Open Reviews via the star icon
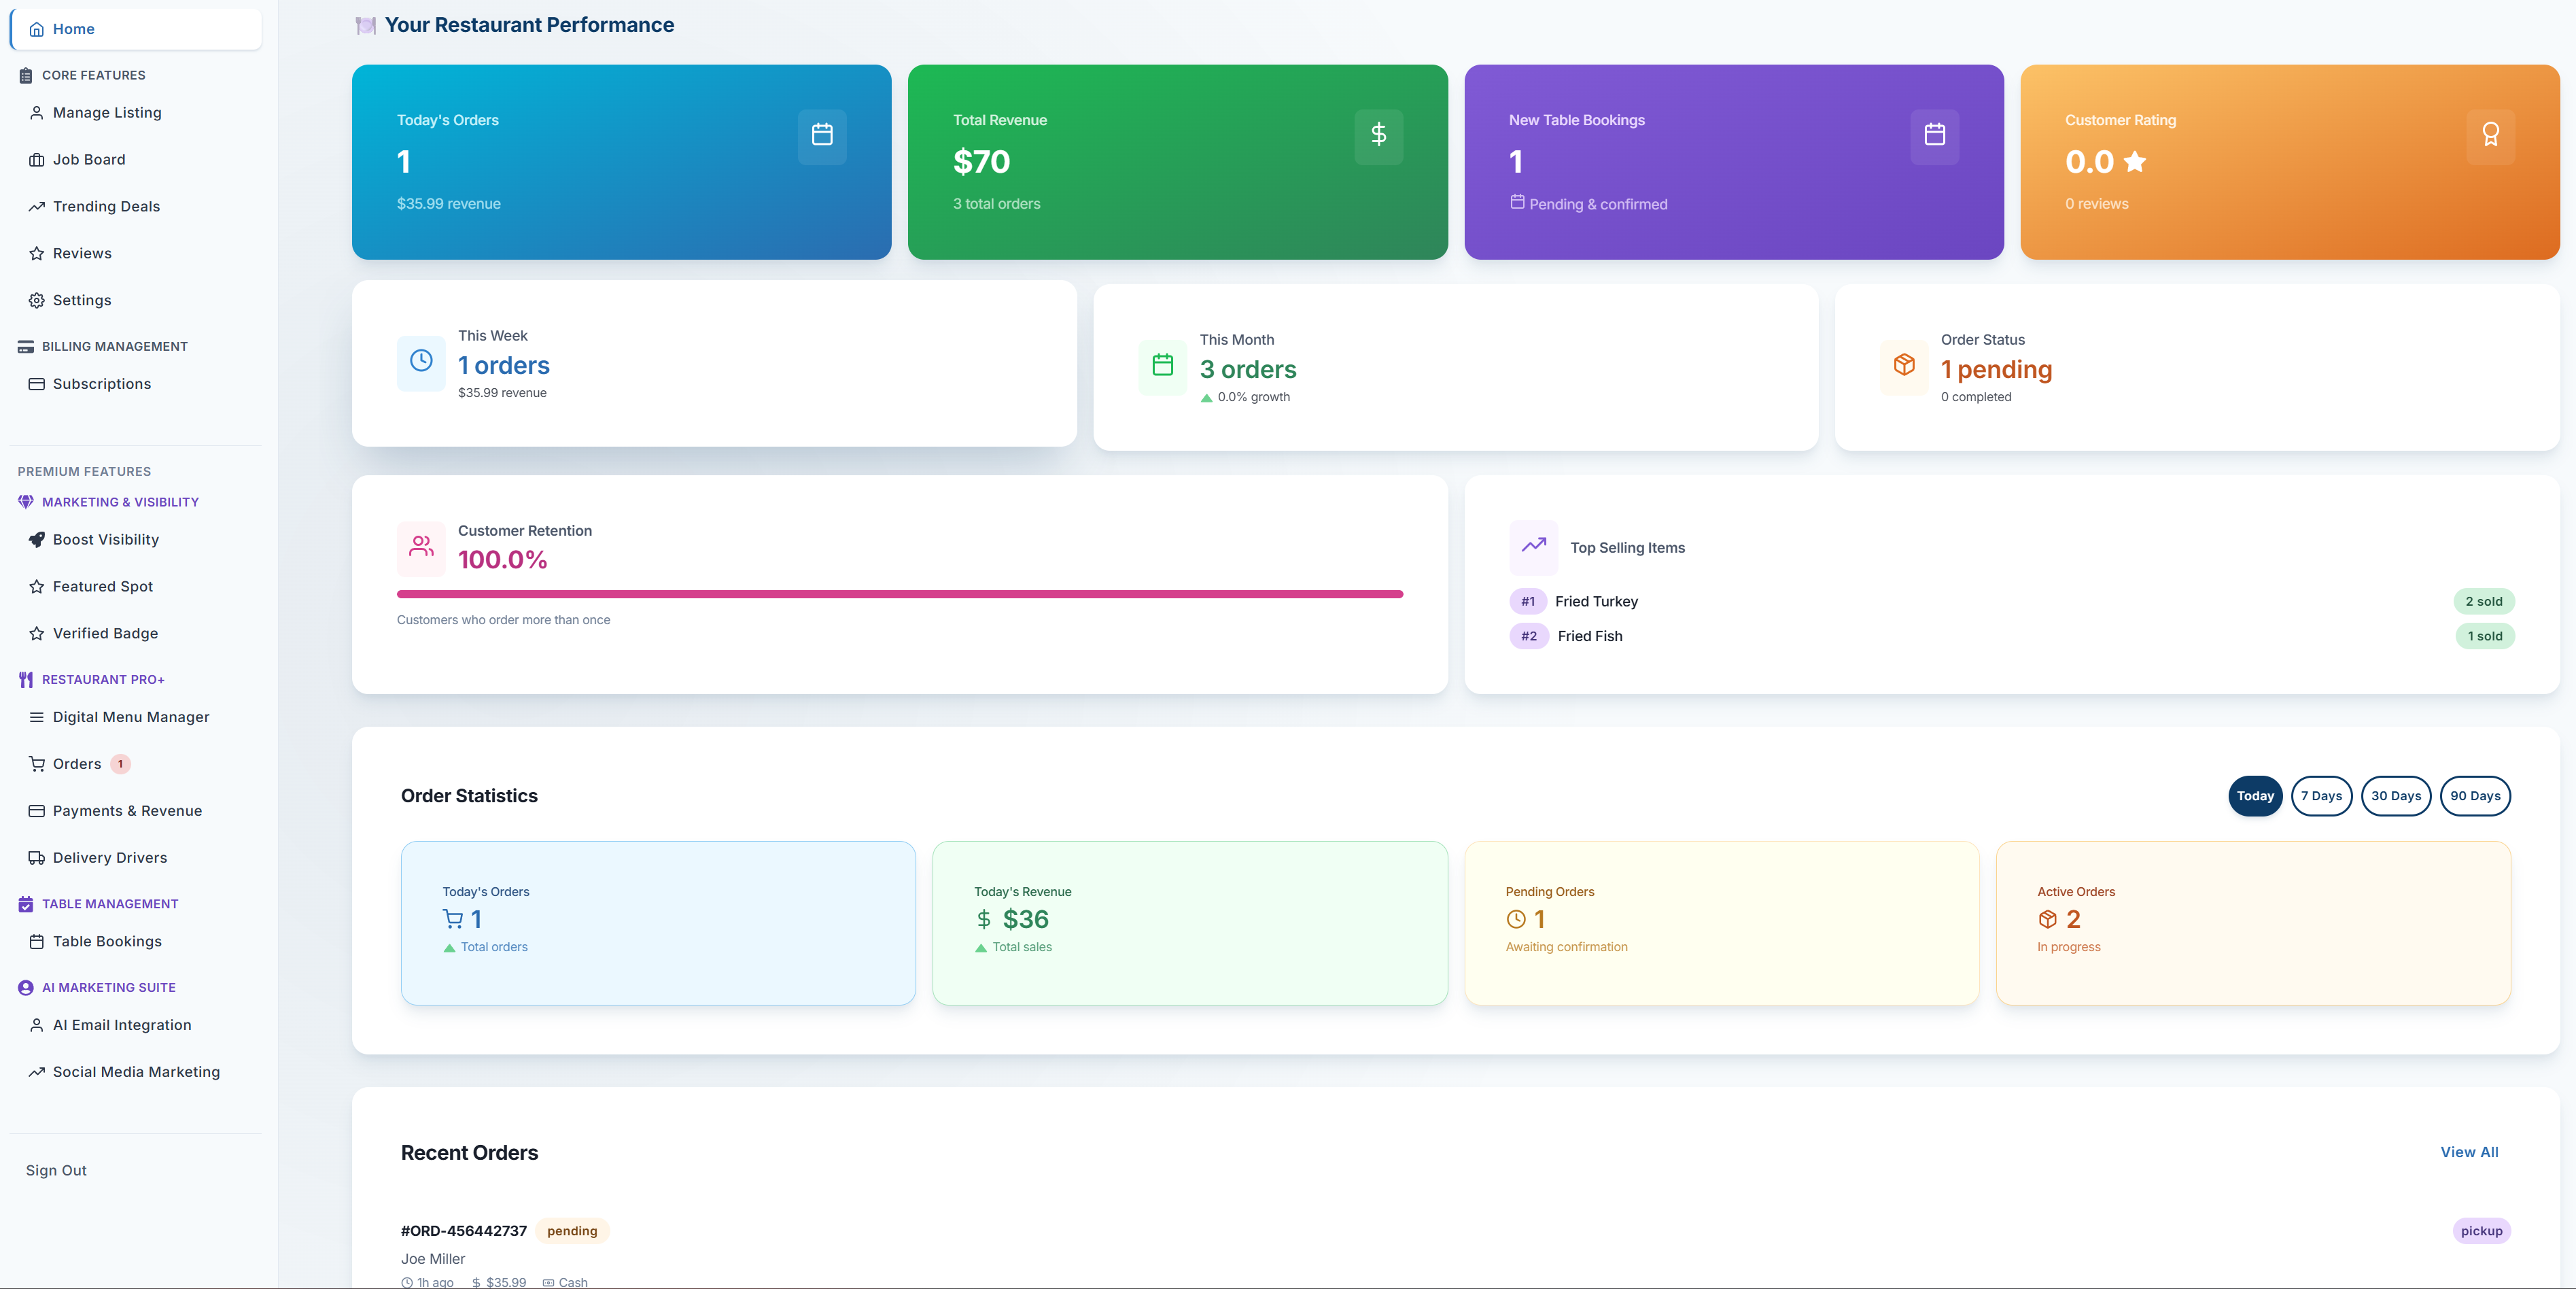Screen dimensions: 2576x1289 [36, 253]
